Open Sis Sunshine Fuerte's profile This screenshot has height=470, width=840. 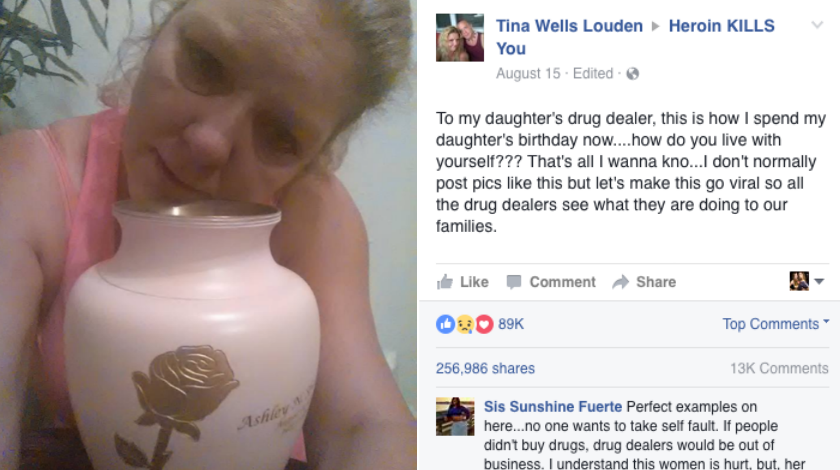click(x=553, y=407)
